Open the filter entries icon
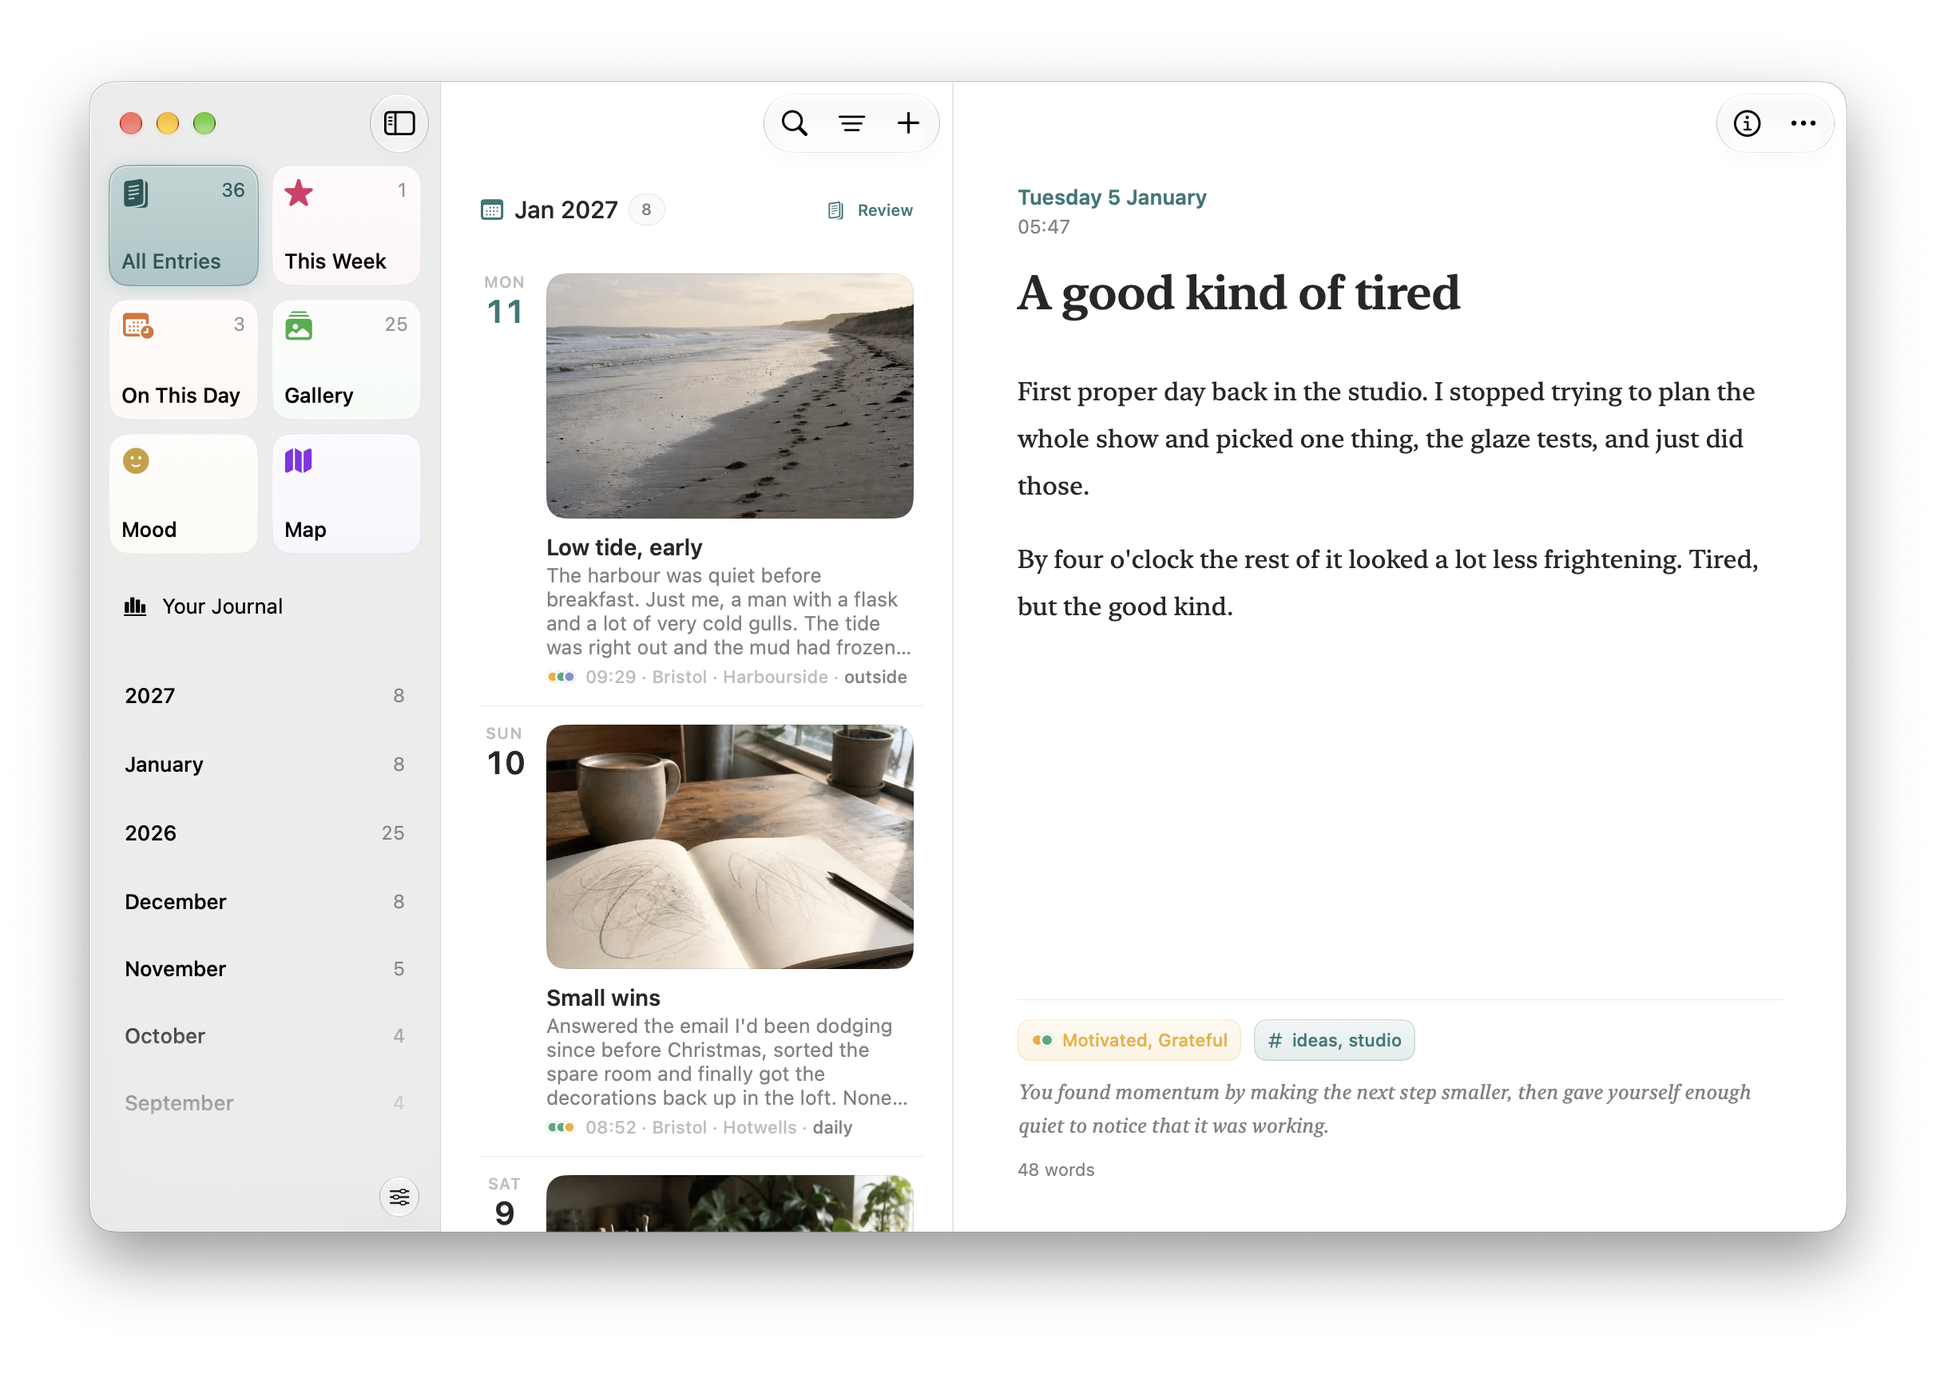 852,123
